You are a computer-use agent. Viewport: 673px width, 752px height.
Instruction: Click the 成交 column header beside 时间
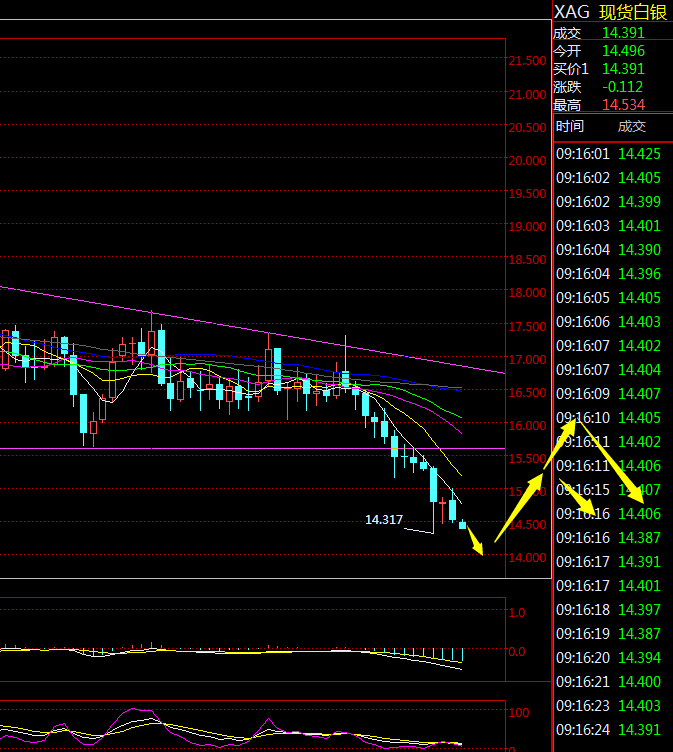(x=632, y=126)
